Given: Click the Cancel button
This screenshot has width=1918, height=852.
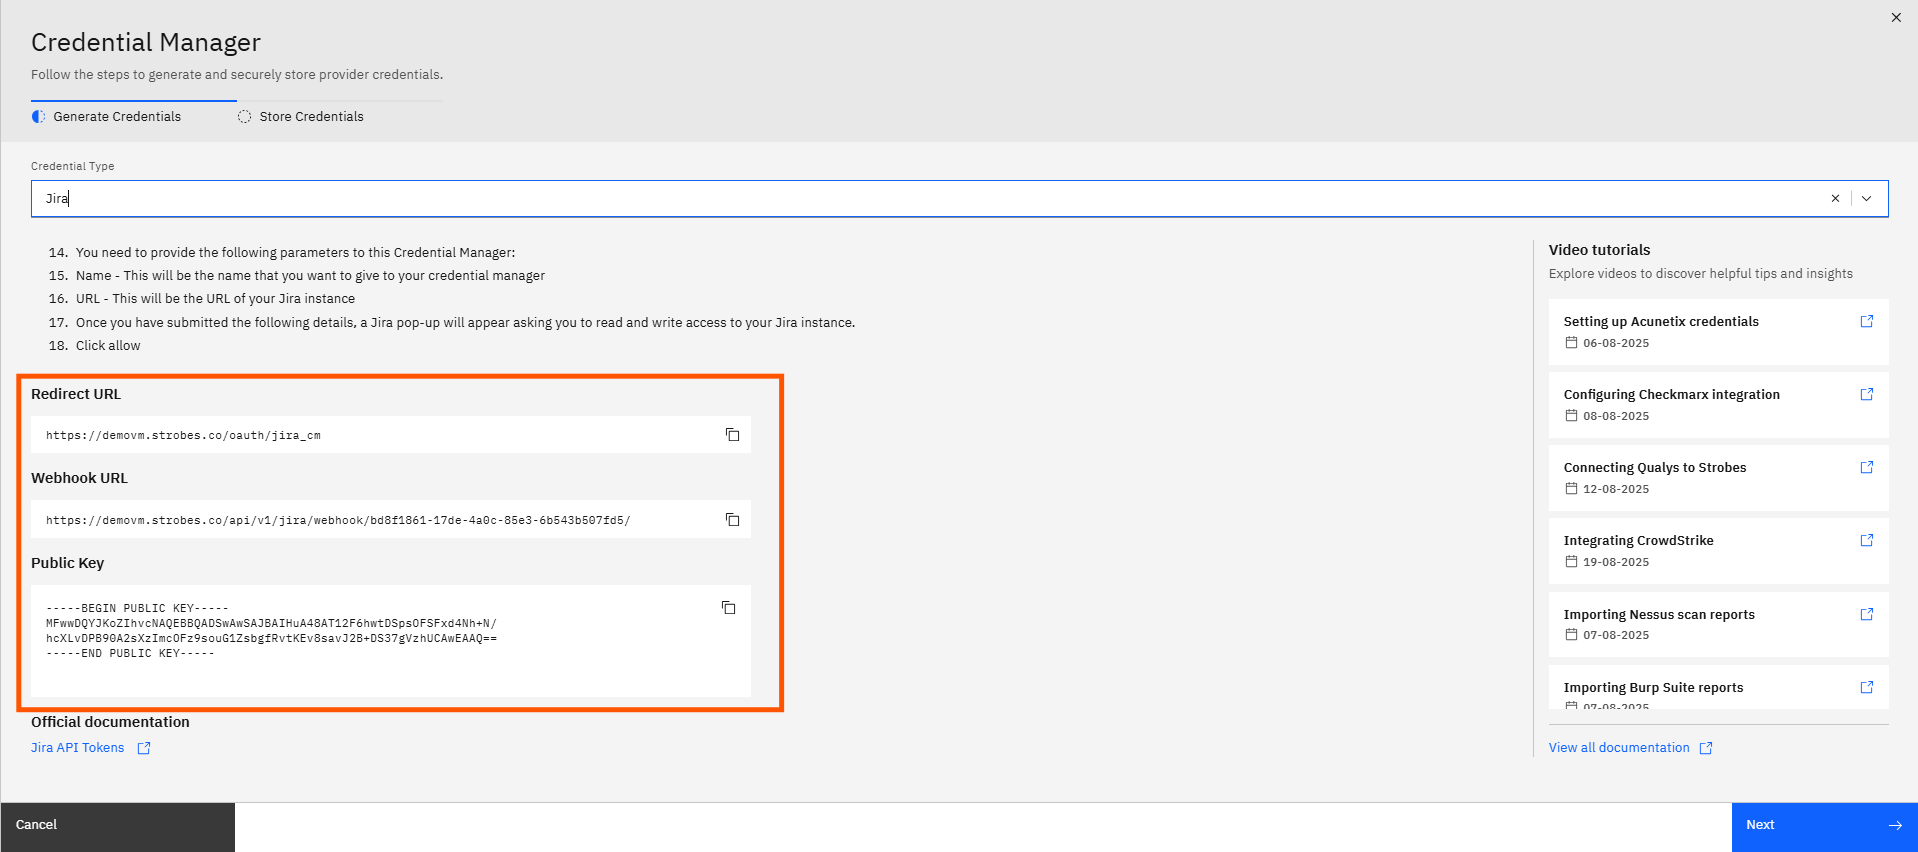Looking at the screenshot, I should (117, 825).
